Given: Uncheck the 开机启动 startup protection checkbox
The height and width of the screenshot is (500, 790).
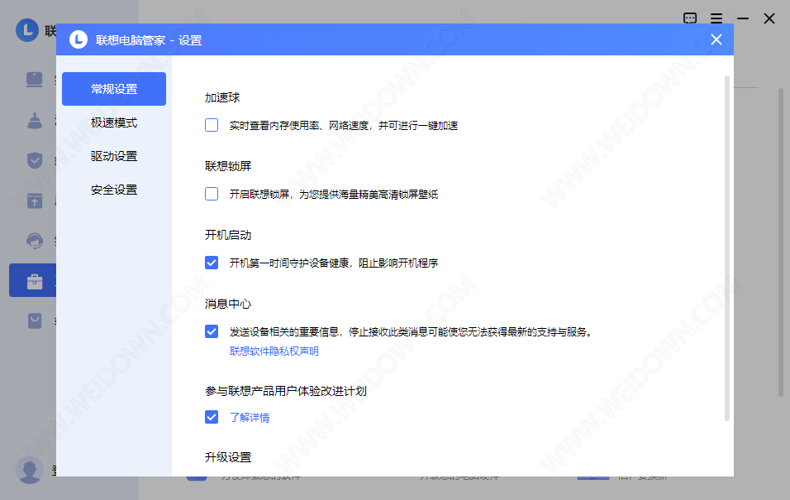Looking at the screenshot, I should click(x=211, y=263).
